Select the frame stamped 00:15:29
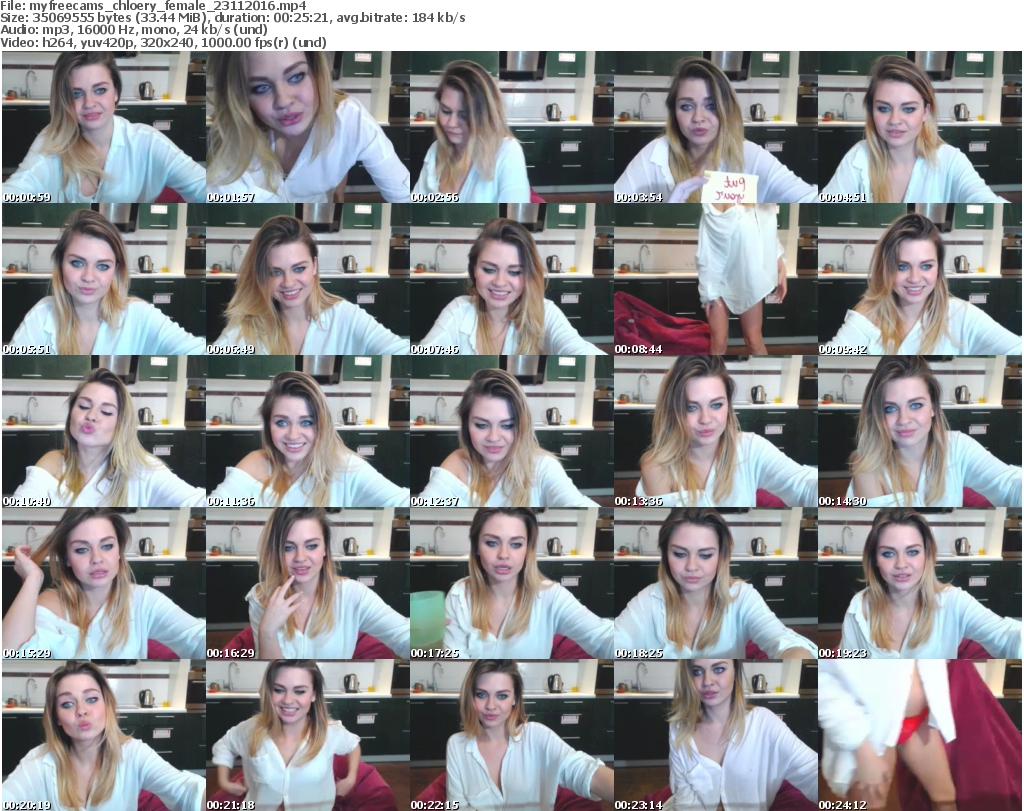 click(104, 583)
